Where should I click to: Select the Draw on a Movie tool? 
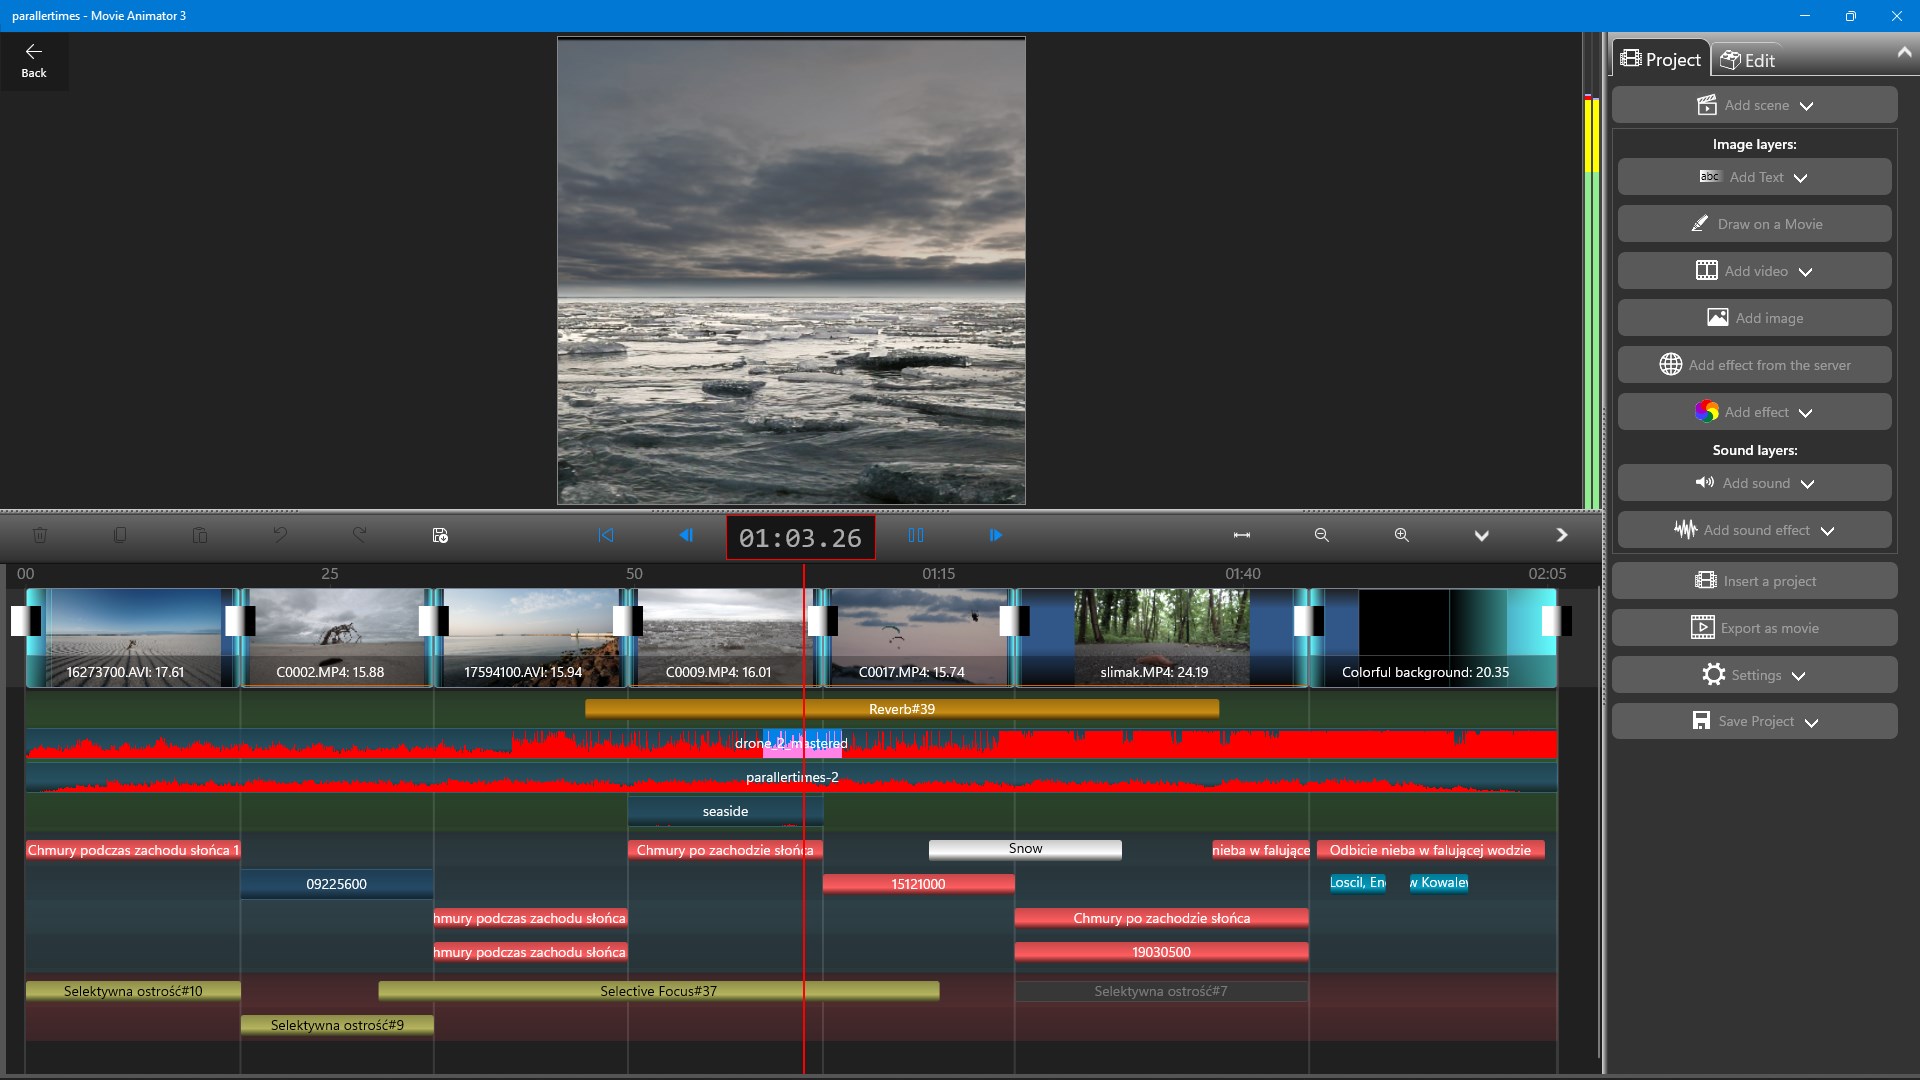point(1754,223)
